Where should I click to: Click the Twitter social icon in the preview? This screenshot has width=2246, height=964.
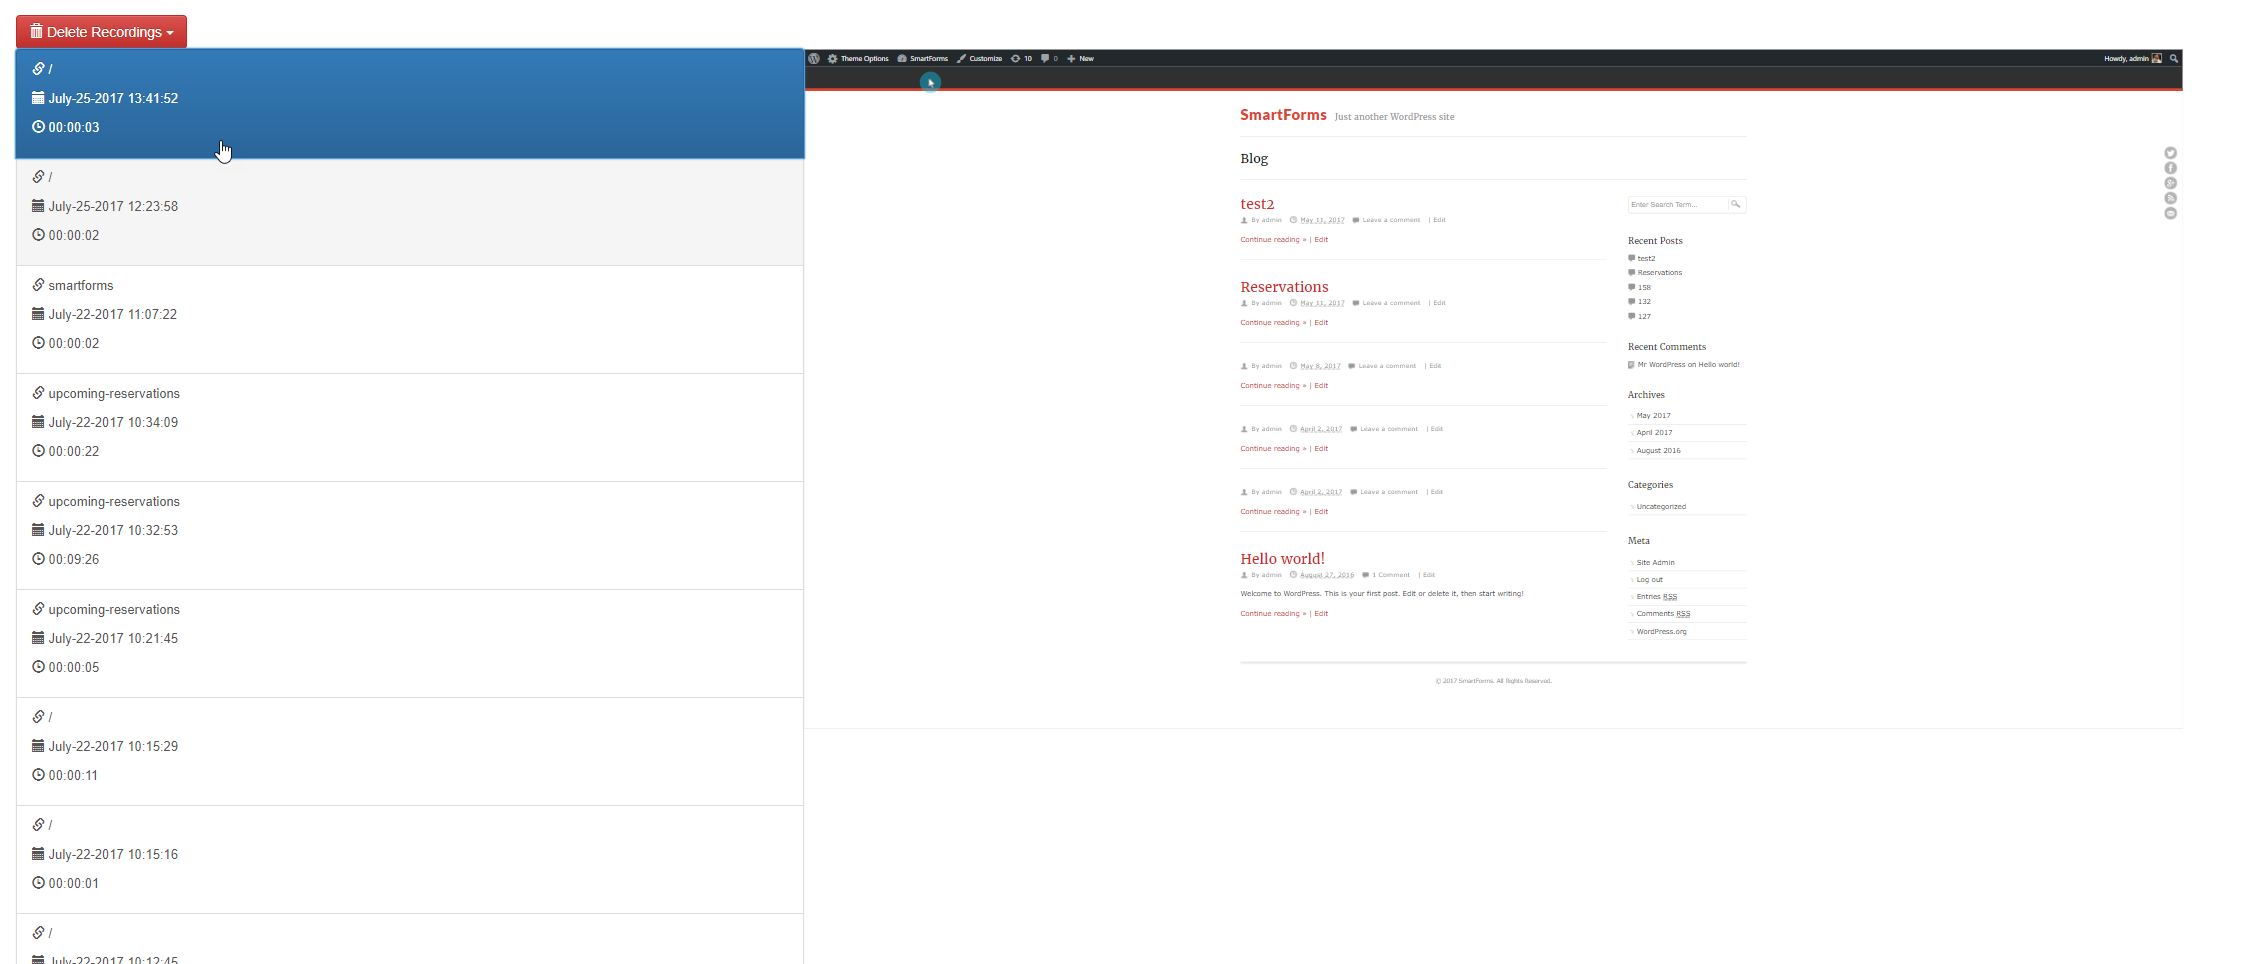coord(2170,153)
